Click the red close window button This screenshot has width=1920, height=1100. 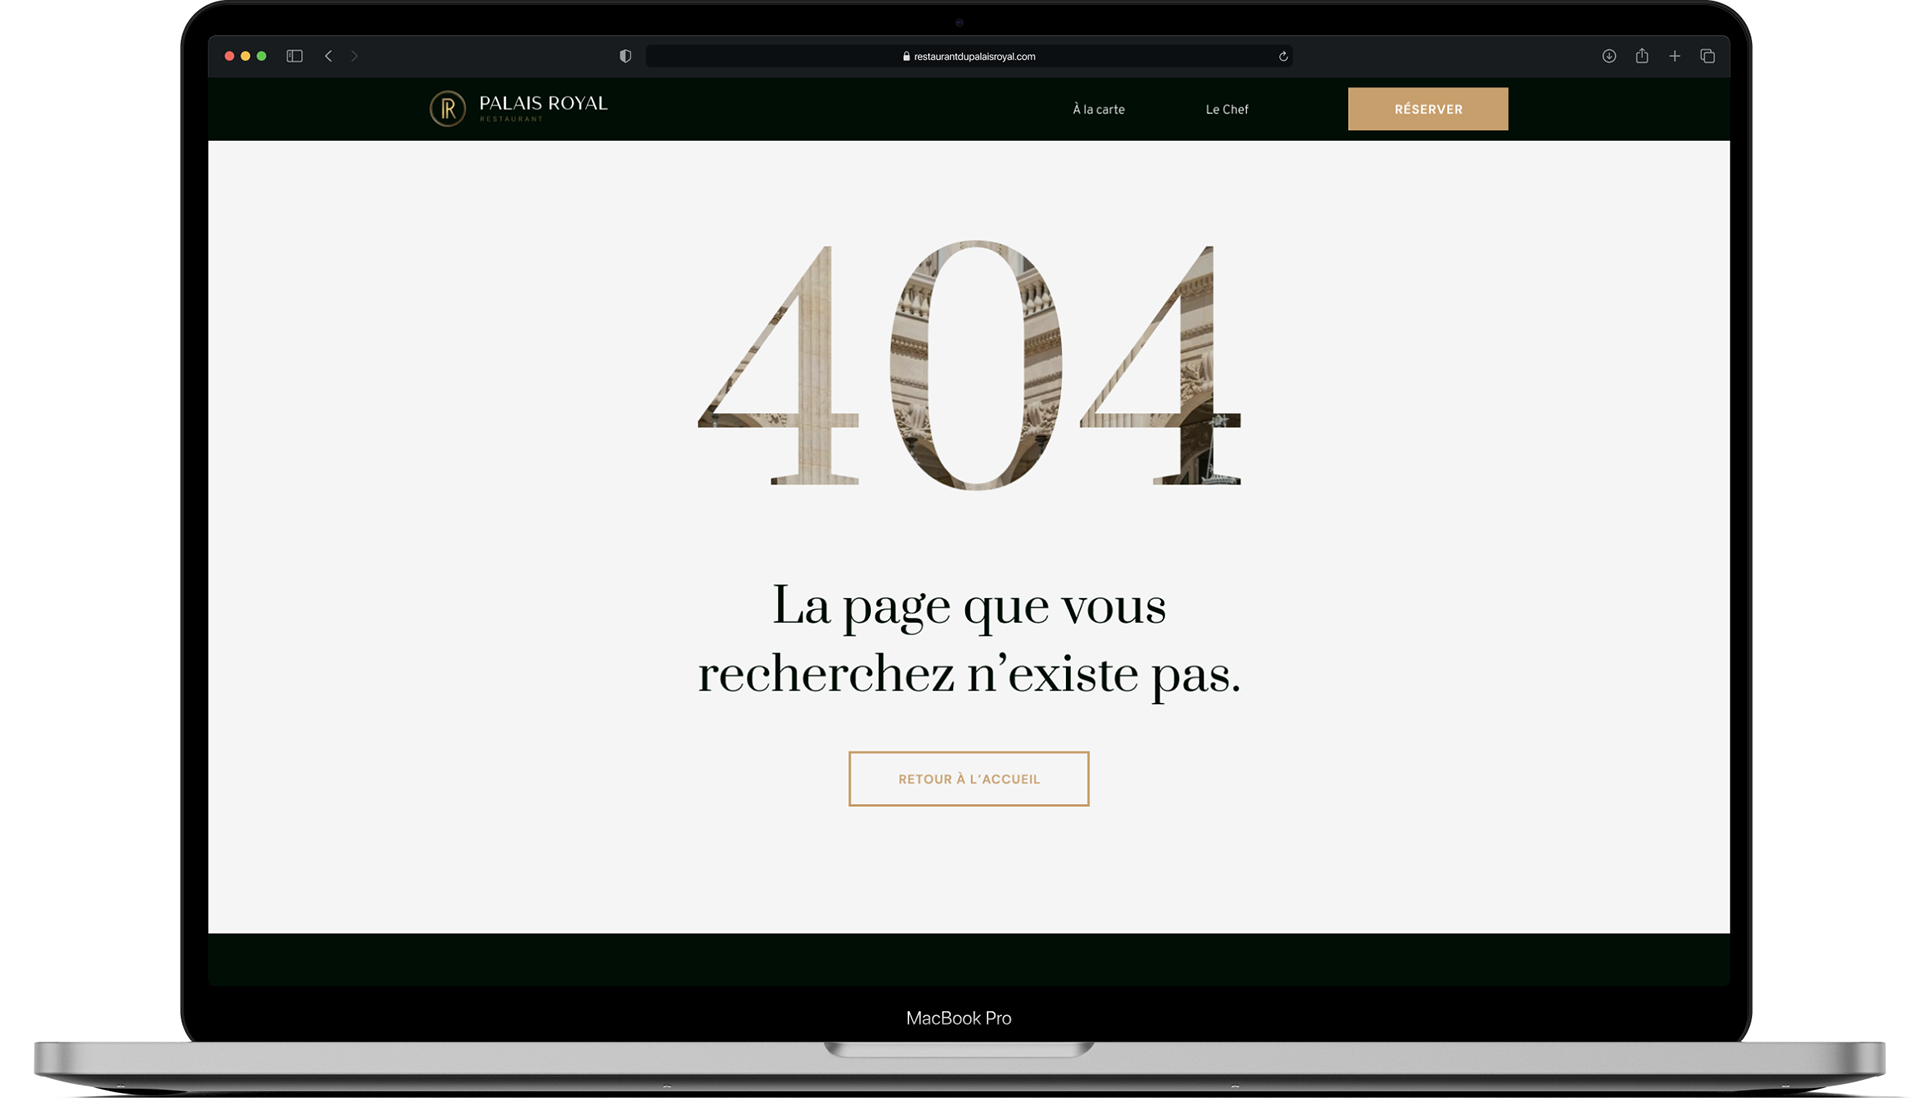point(229,56)
